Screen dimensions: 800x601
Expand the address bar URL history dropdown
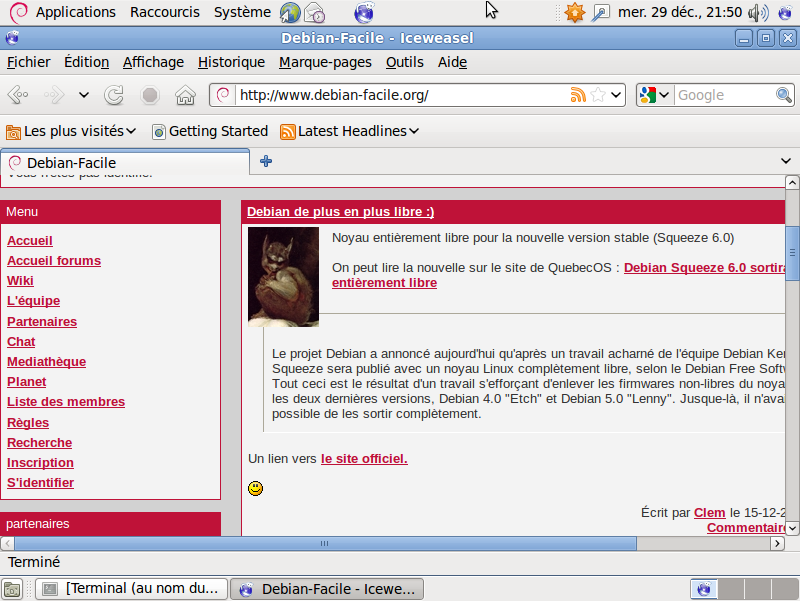(x=617, y=95)
